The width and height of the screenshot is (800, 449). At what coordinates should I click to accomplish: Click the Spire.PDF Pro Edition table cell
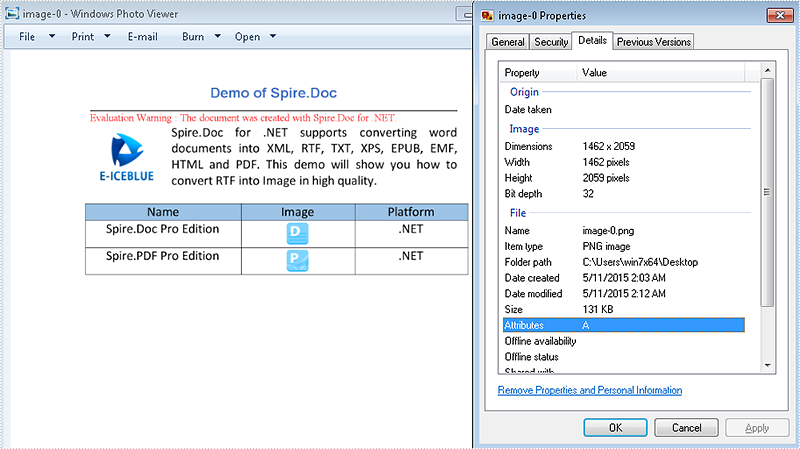coord(163,261)
